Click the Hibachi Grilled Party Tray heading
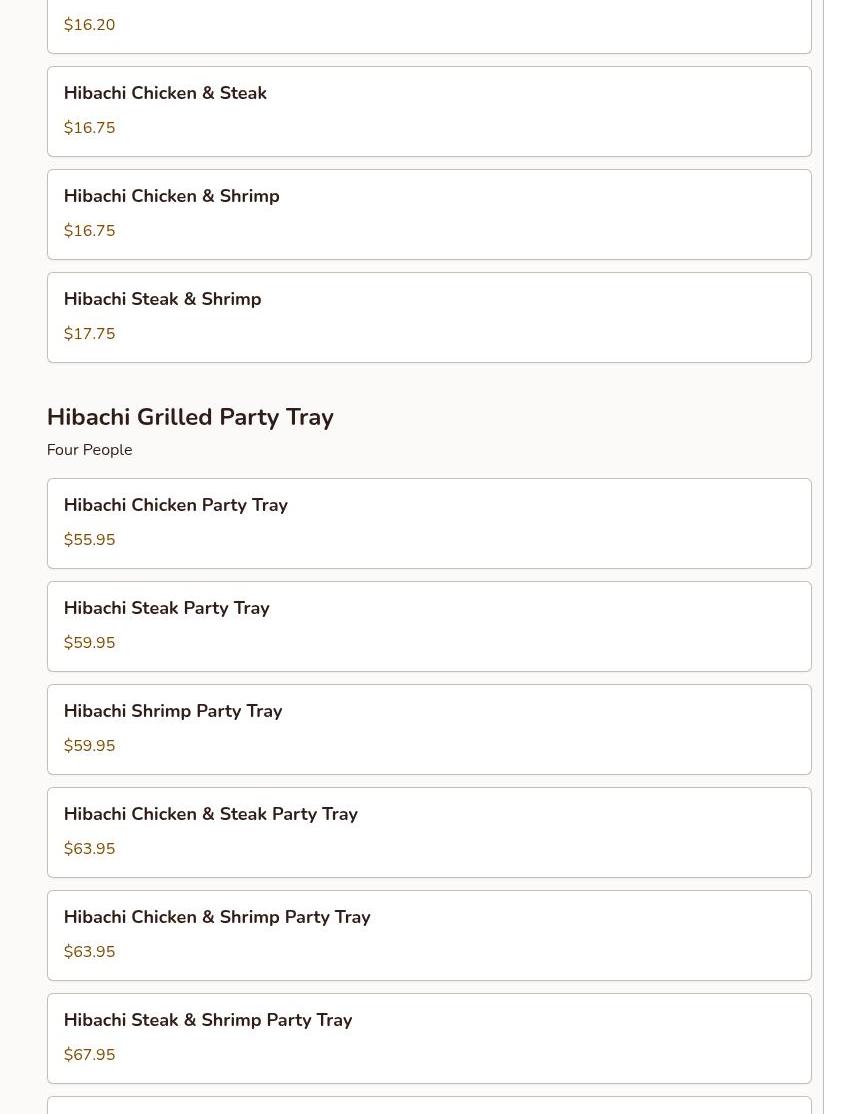This screenshot has height=1114, width=844. pos(190,417)
